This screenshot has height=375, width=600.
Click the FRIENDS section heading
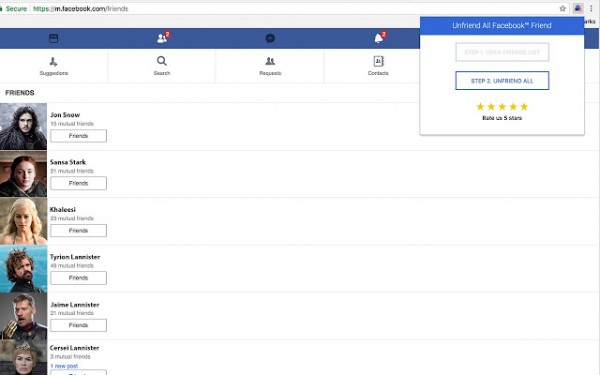click(x=20, y=93)
